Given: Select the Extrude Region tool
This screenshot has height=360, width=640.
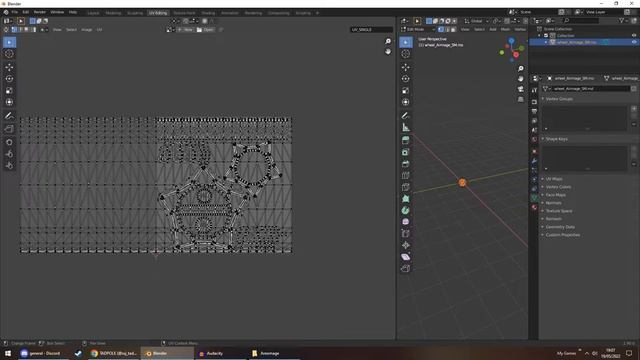Looking at the screenshot, I should pos(406,140).
